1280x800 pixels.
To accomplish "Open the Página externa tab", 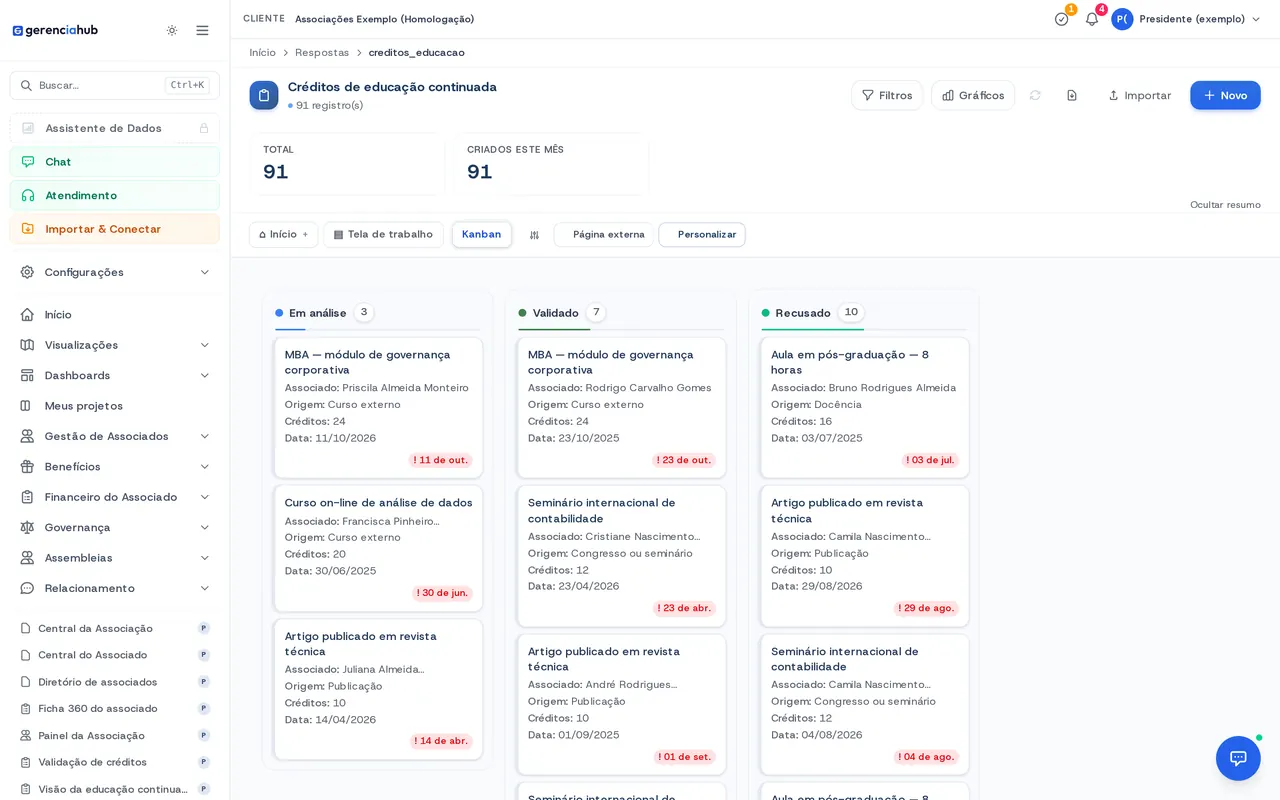I will [x=604, y=235].
